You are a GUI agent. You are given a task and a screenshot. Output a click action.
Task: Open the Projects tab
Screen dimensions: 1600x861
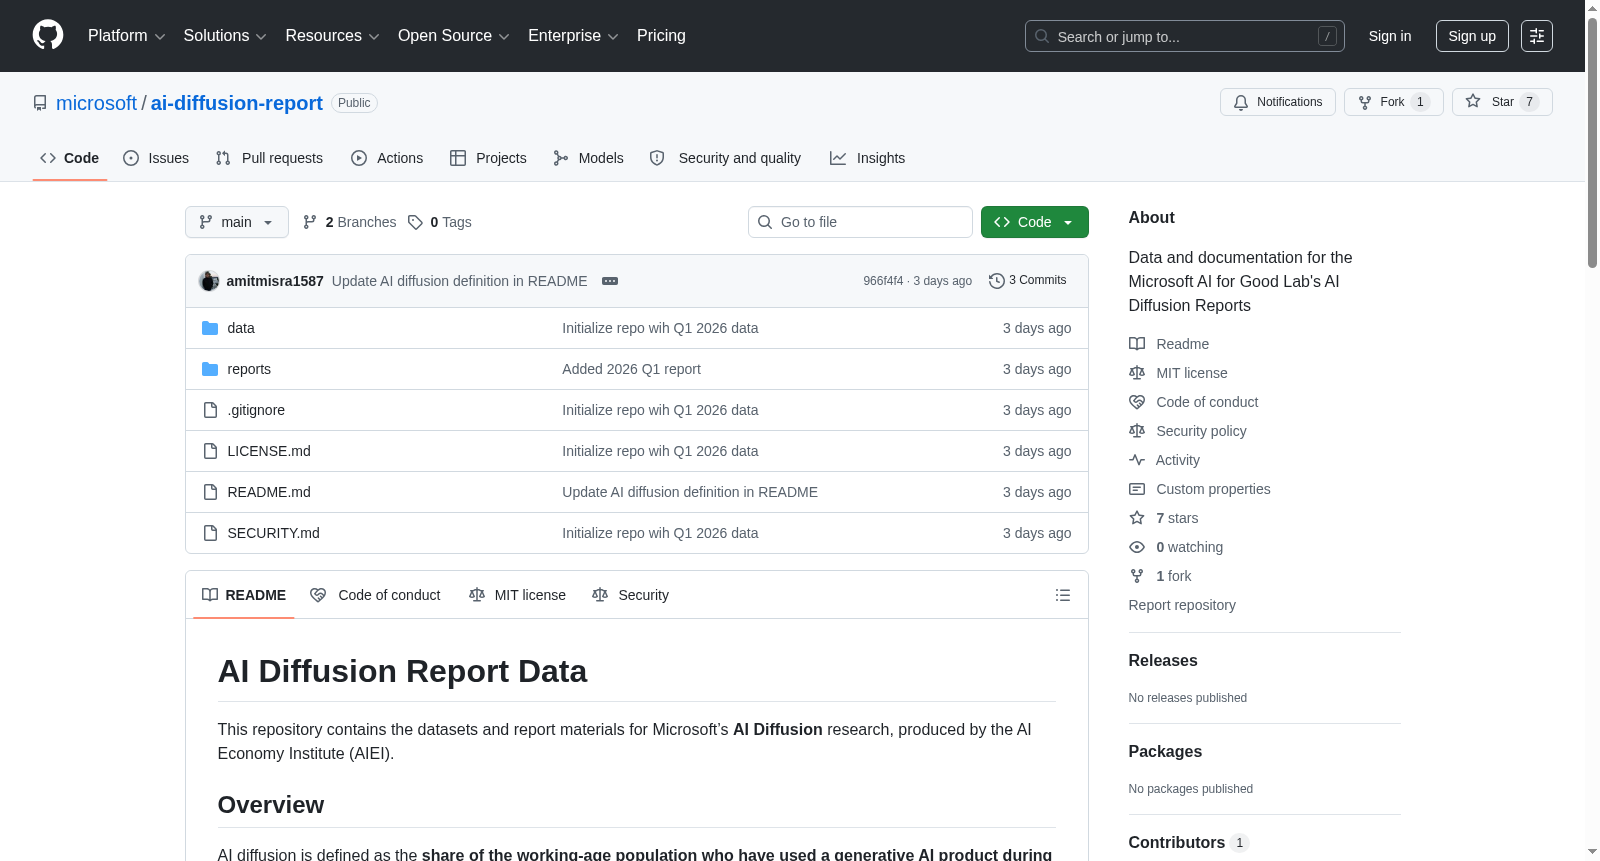pos(488,158)
